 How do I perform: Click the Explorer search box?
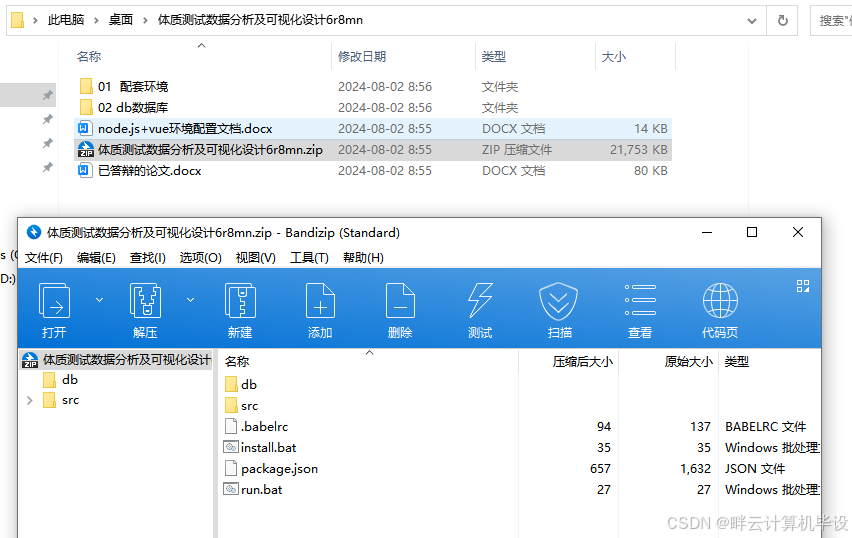click(x=831, y=21)
